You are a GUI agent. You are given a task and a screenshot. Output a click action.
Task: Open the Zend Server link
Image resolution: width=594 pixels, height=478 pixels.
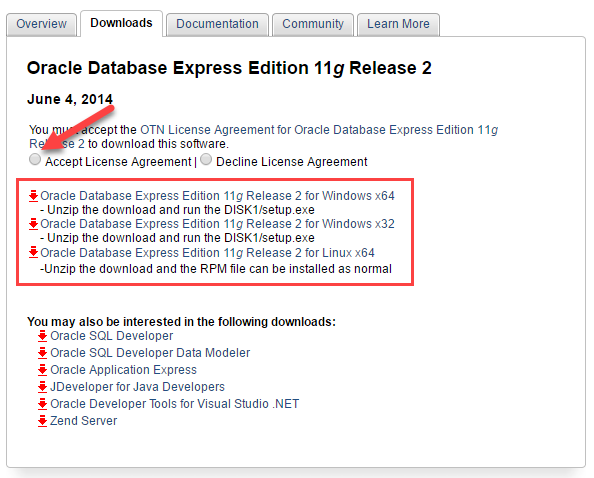pos(84,421)
